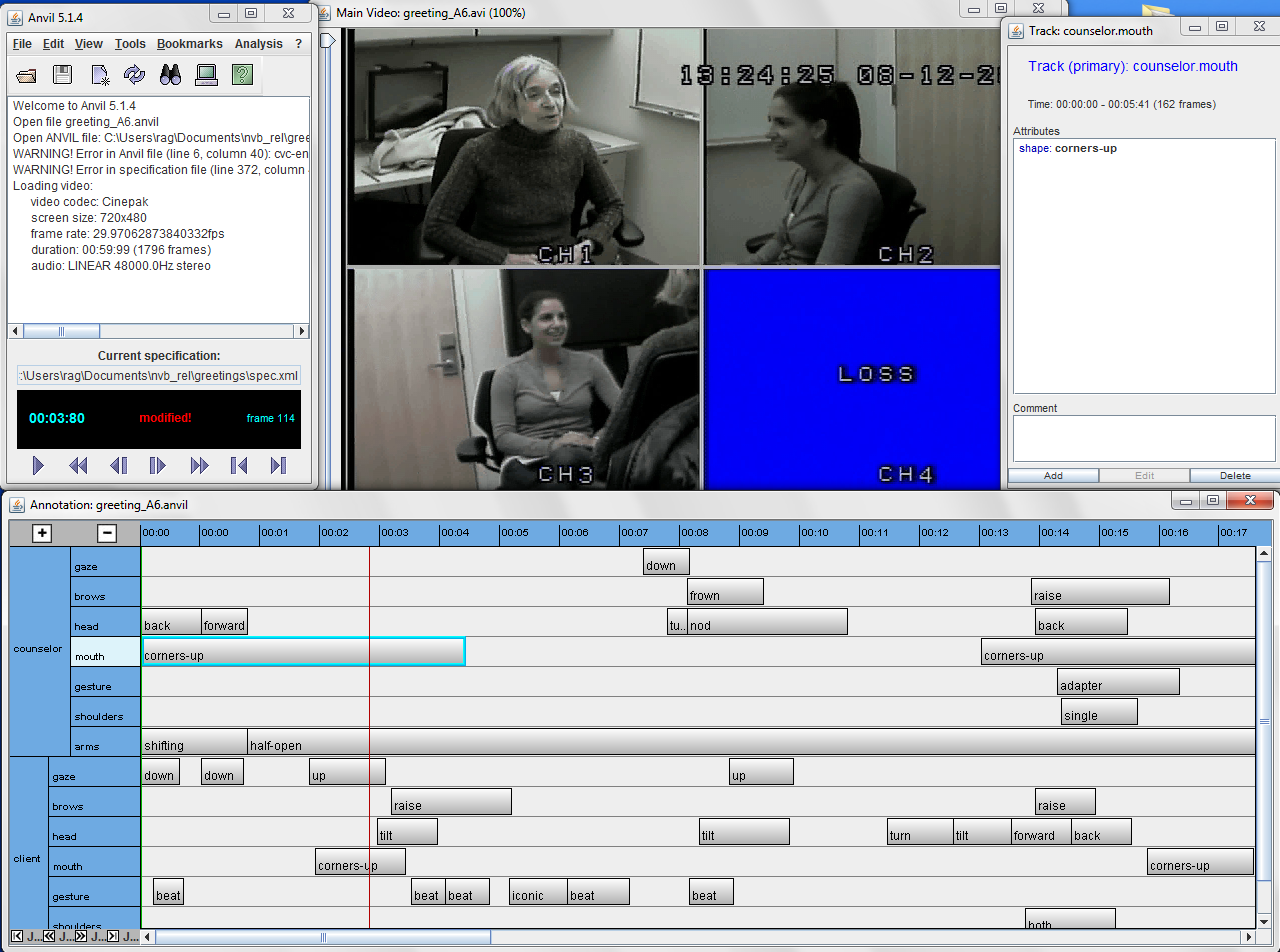This screenshot has width=1280, height=952.
Task: Open help with the green question mark icon
Action: (x=242, y=74)
